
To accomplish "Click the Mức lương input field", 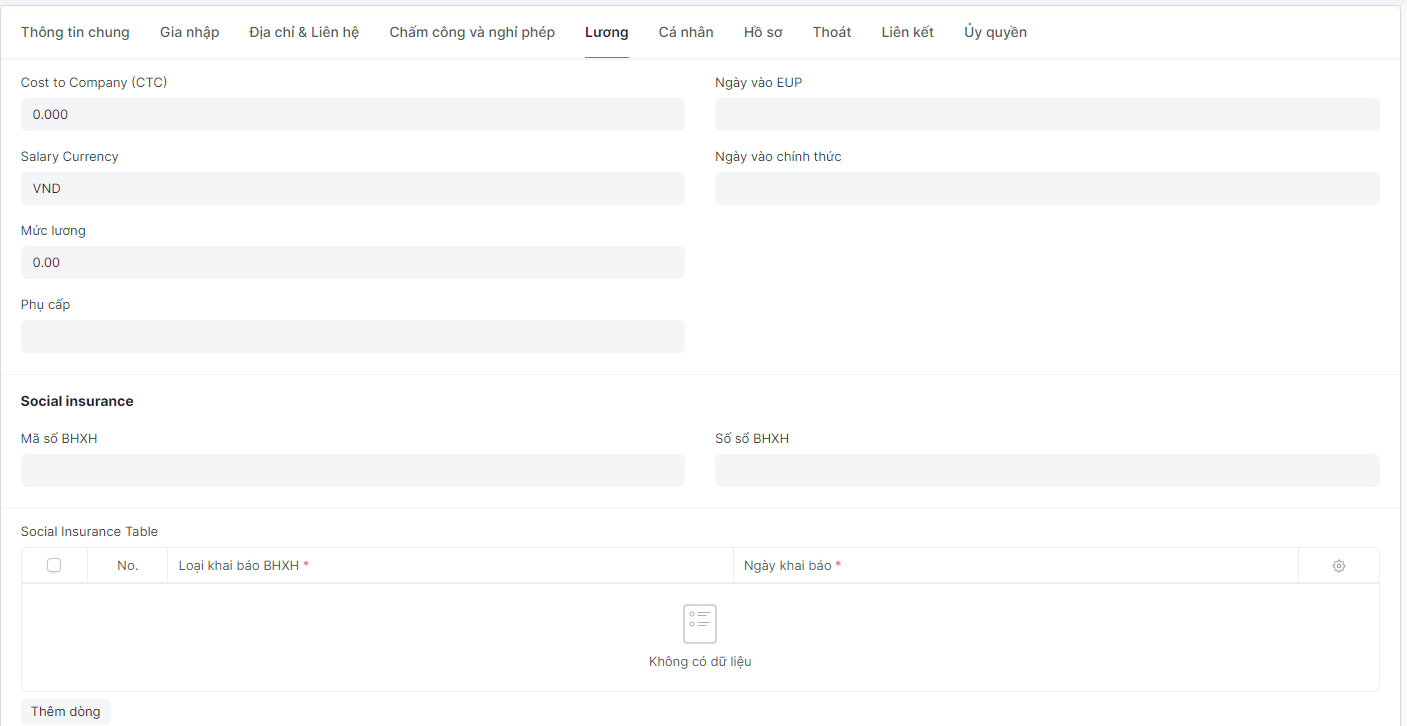I will (x=352, y=263).
